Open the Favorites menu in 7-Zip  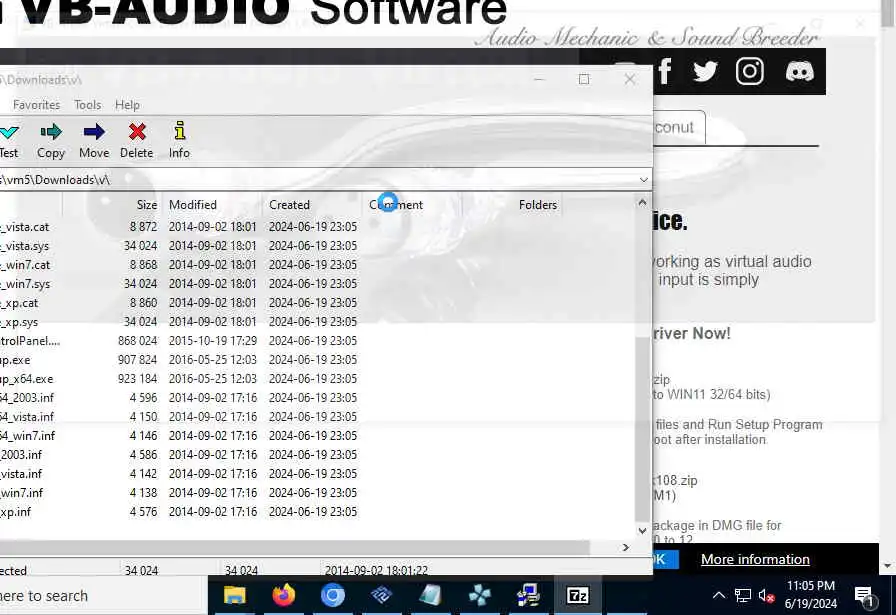tap(37, 105)
